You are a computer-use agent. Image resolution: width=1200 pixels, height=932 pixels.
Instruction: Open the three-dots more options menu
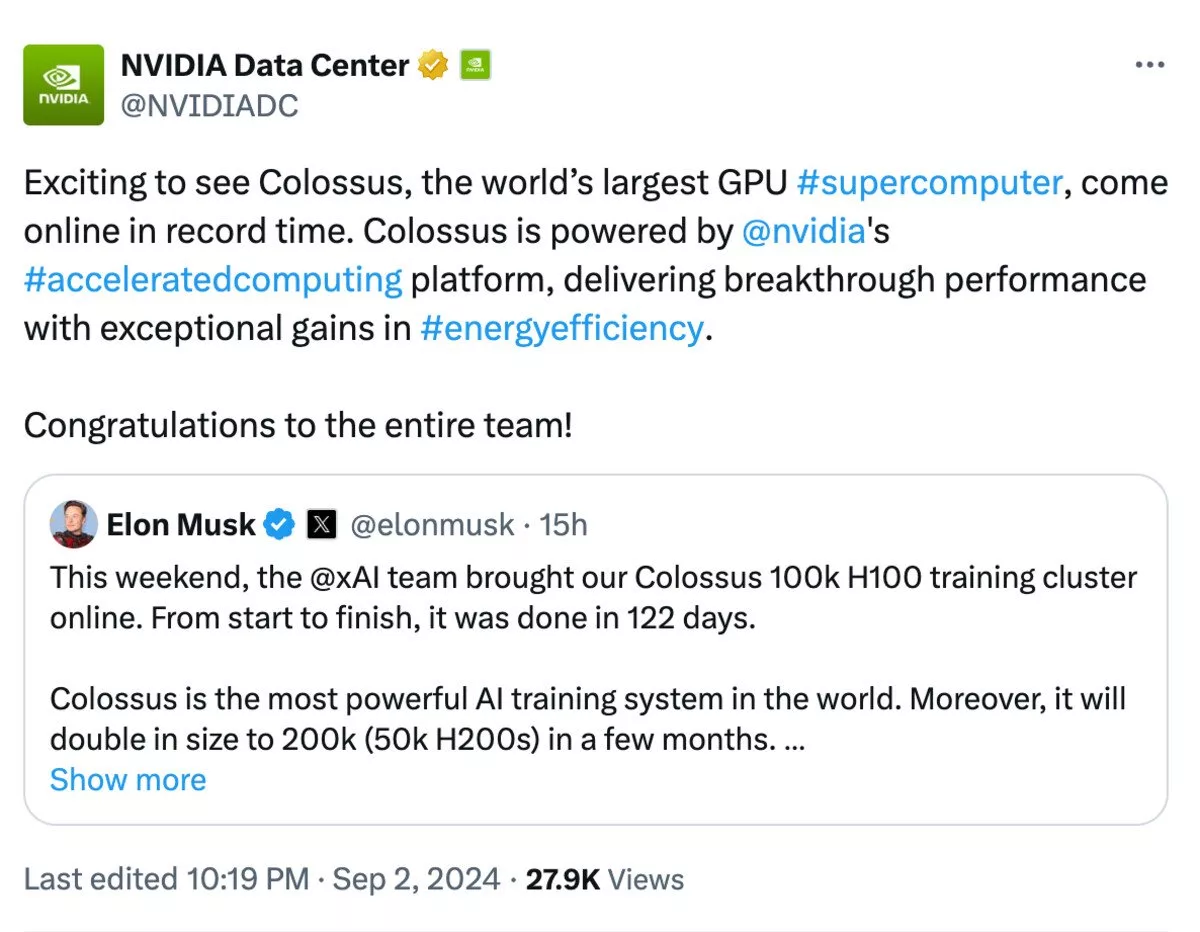[1149, 65]
